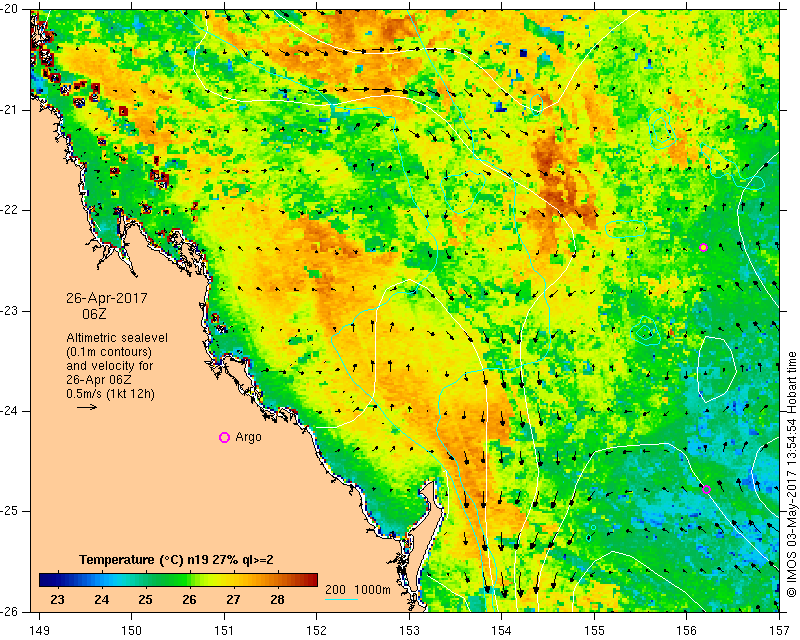Click the Argo float marker near latitude -24.8
This screenshot has height=640, width=800.
pos(707,489)
